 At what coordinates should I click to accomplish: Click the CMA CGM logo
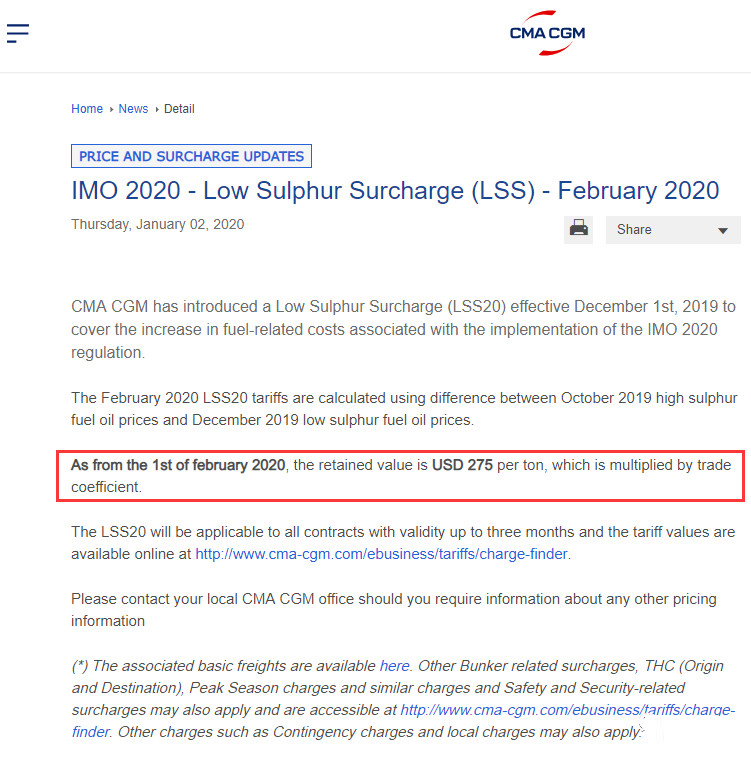(547, 32)
